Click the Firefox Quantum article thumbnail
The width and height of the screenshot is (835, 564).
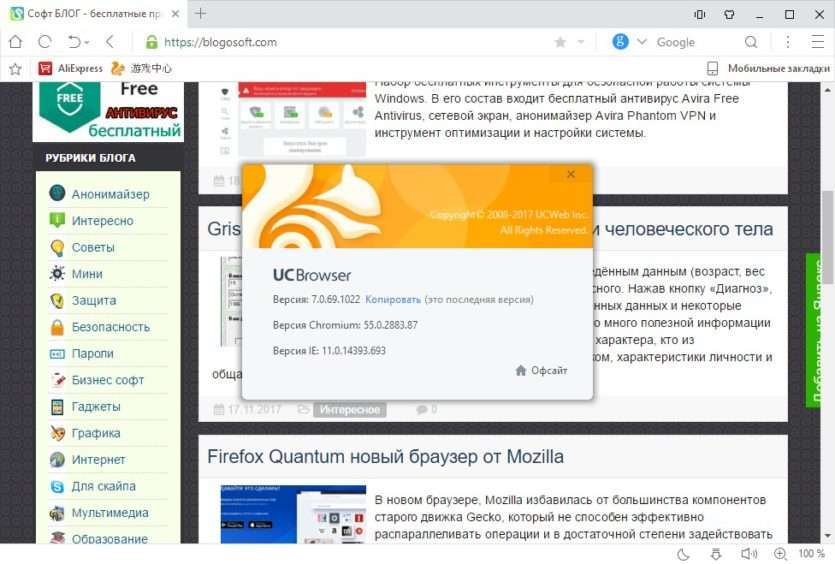click(x=293, y=514)
